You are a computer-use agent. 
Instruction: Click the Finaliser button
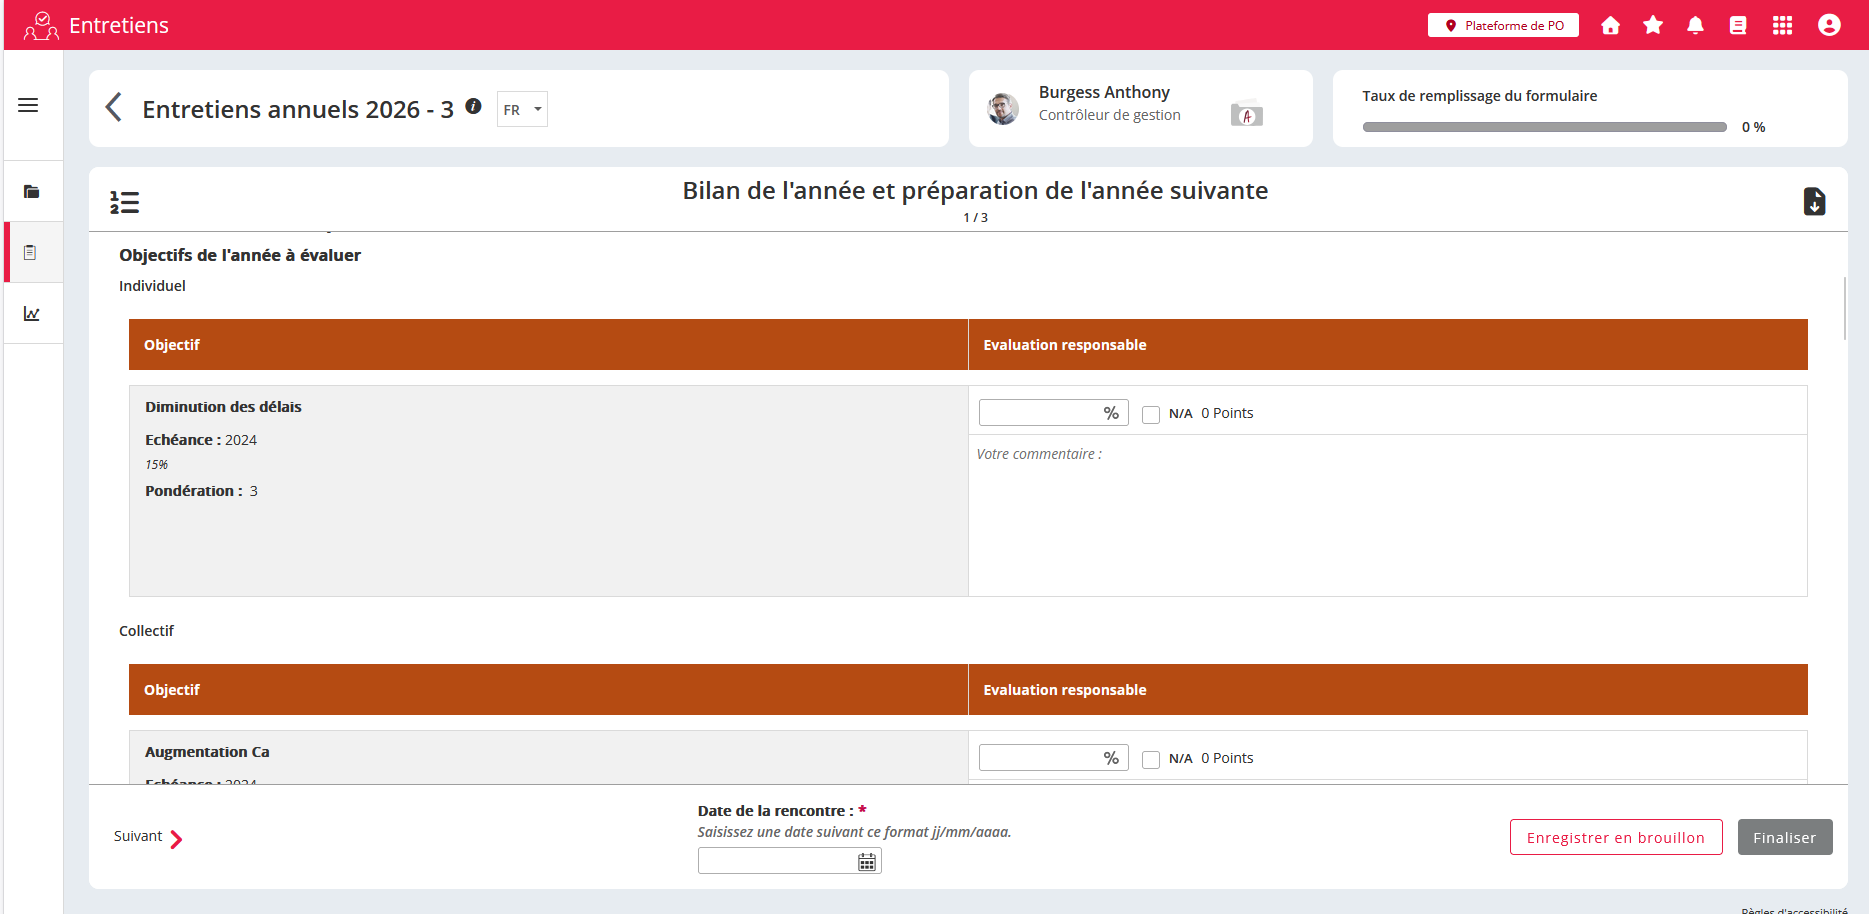point(1784,838)
